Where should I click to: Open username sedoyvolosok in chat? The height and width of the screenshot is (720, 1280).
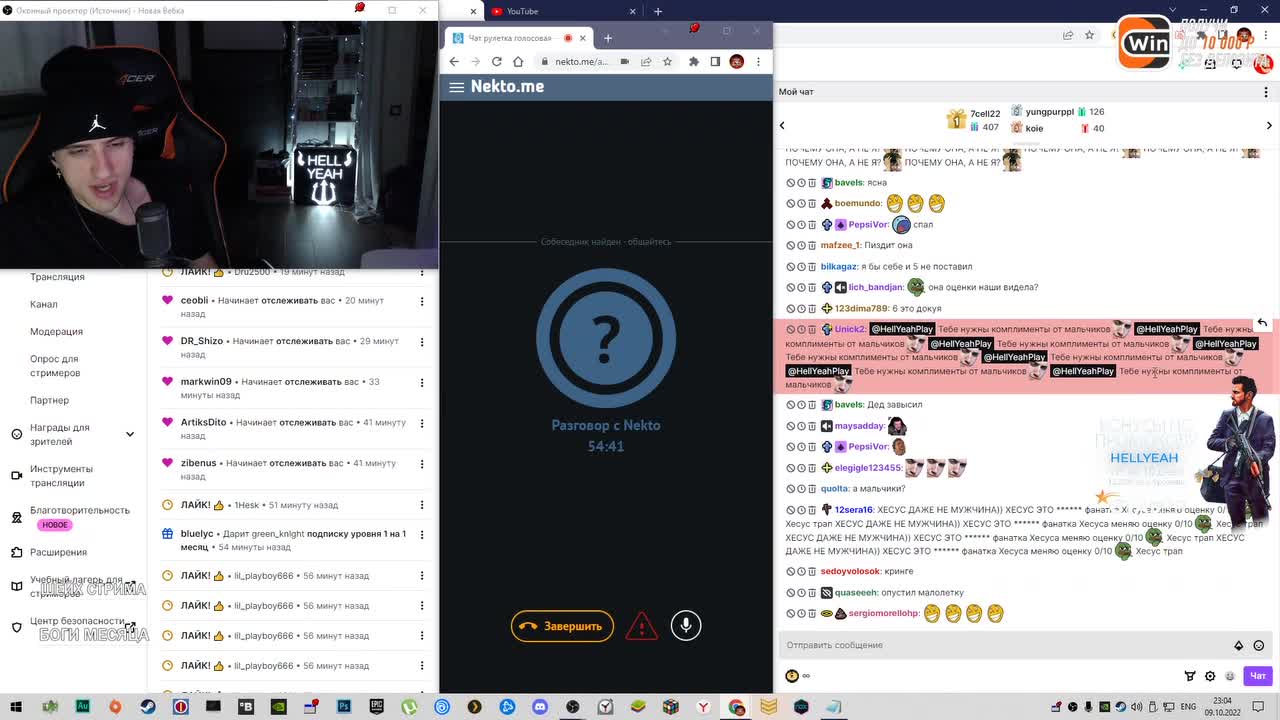pyautogui.click(x=850, y=571)
